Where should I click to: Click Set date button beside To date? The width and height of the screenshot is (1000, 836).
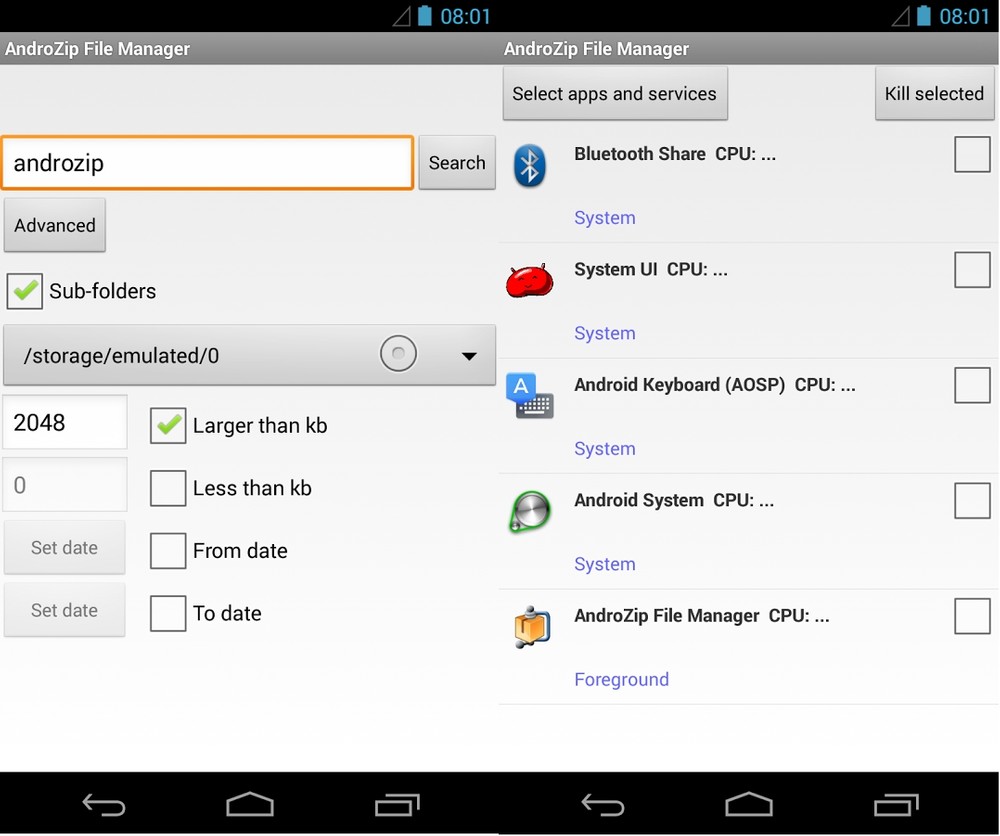(x=64, y=610)
